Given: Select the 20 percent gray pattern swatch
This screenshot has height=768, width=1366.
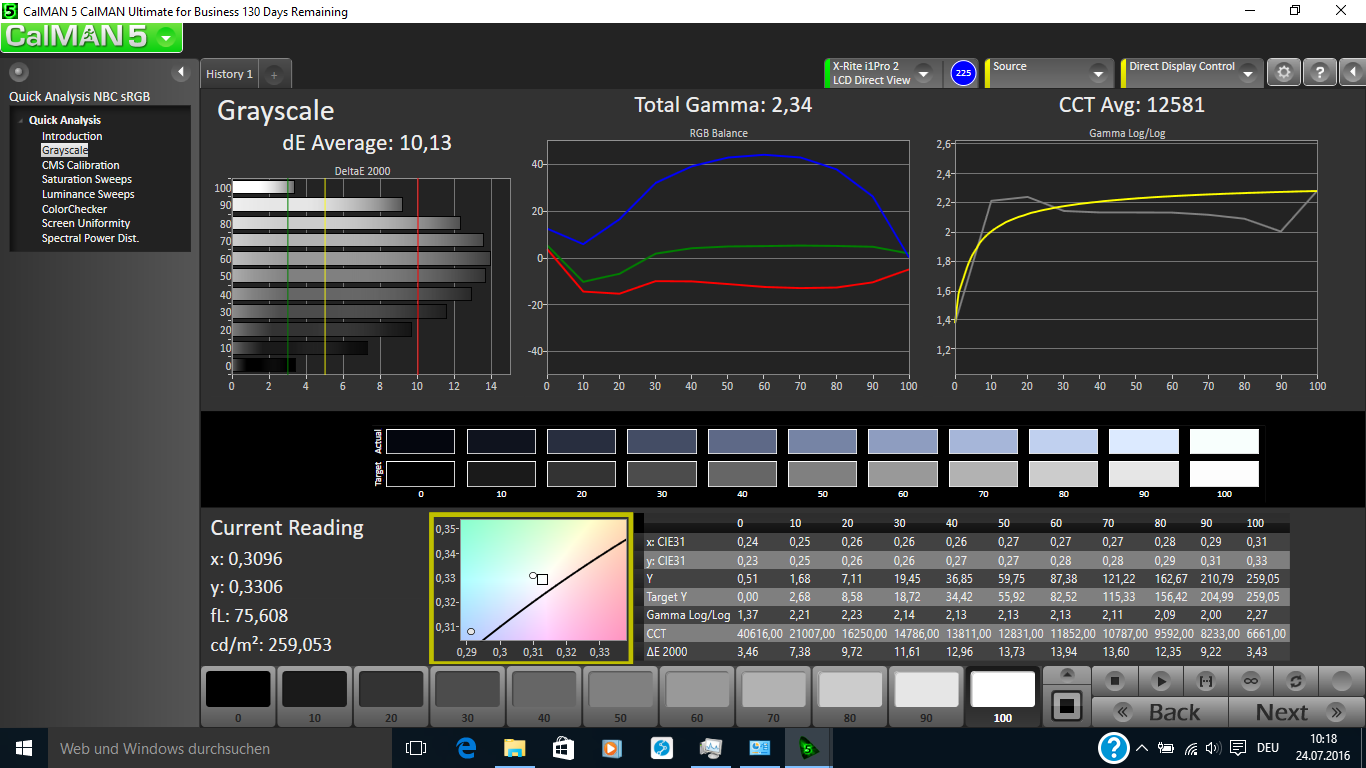Looking at the screenshot, I should pyautogui.click(x=391, y=696).
